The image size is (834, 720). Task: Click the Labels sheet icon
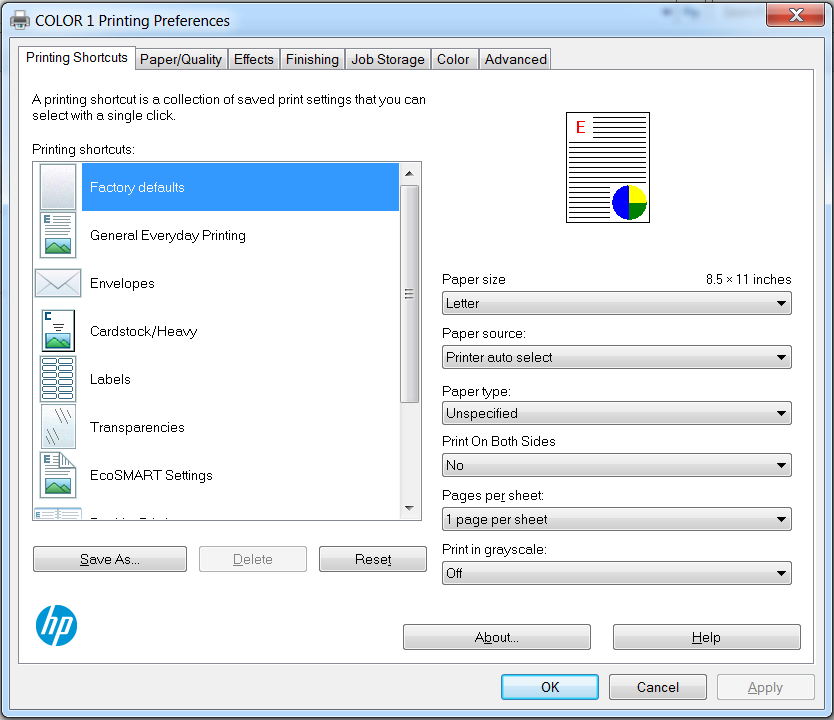[58, 379]
